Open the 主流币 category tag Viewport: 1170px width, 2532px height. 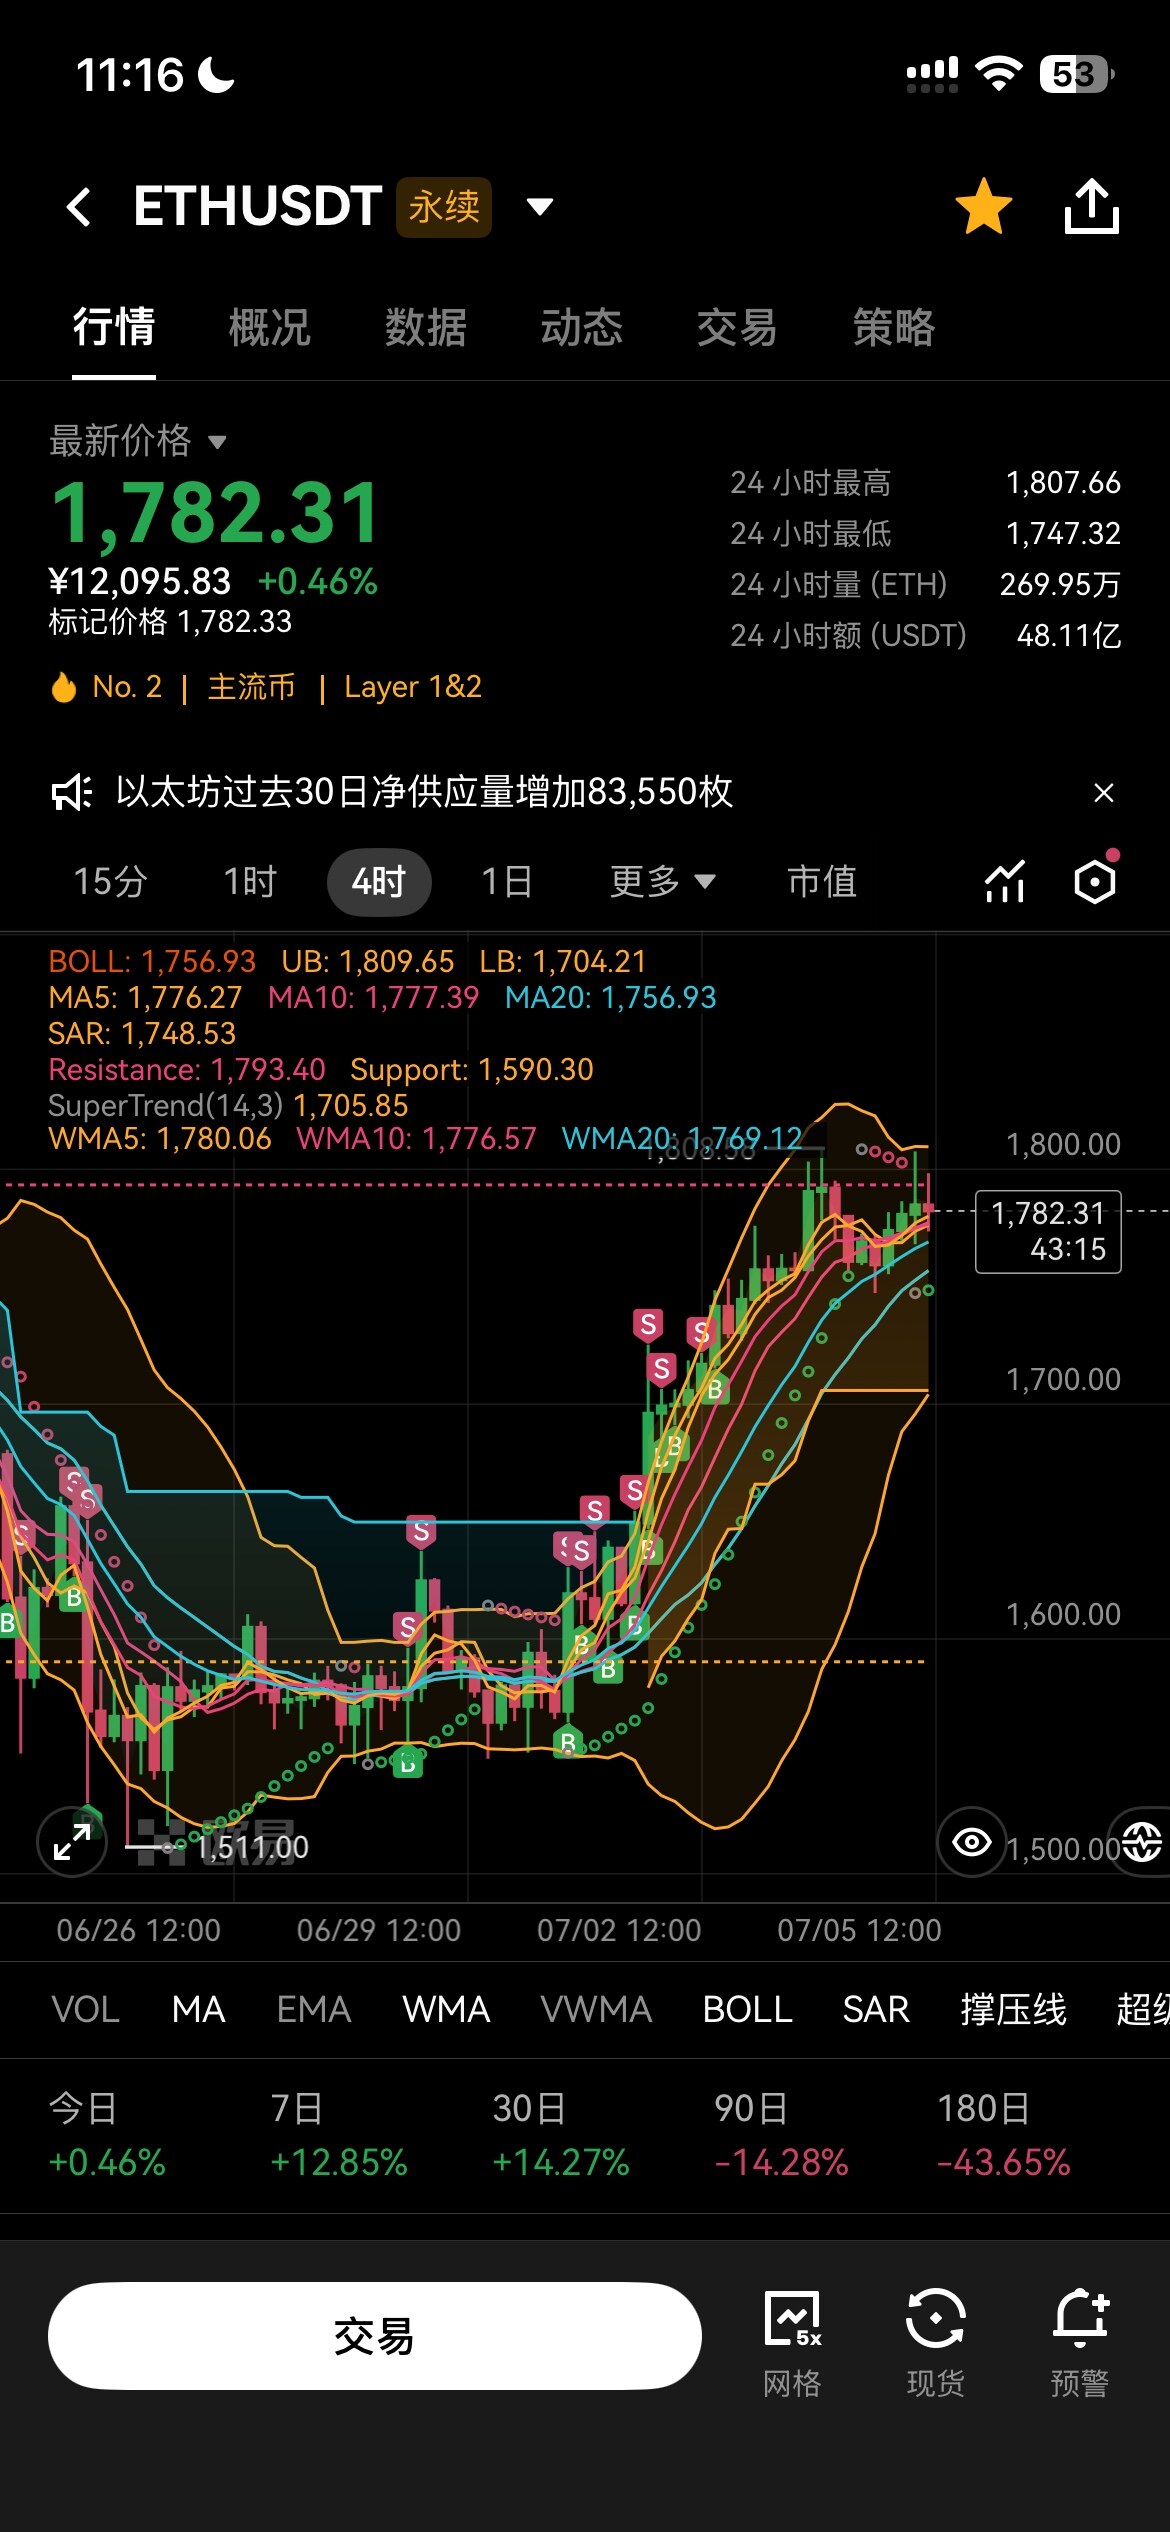click(x=252, y=687)
